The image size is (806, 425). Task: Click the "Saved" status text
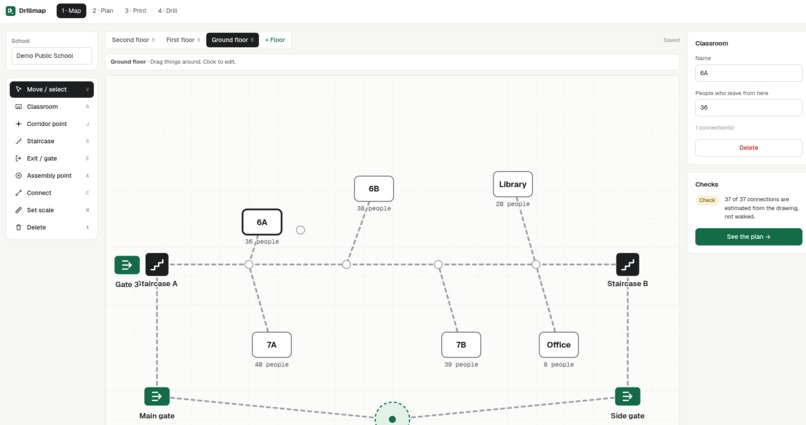click(x=671, y=40)
